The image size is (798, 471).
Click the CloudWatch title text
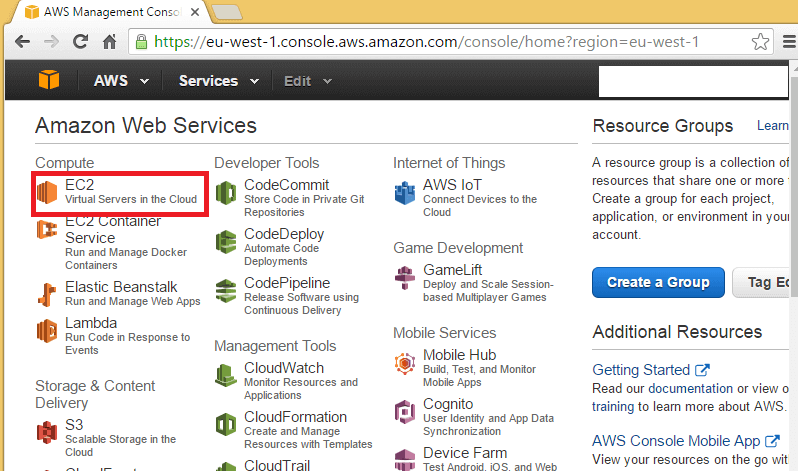[284, 368]
